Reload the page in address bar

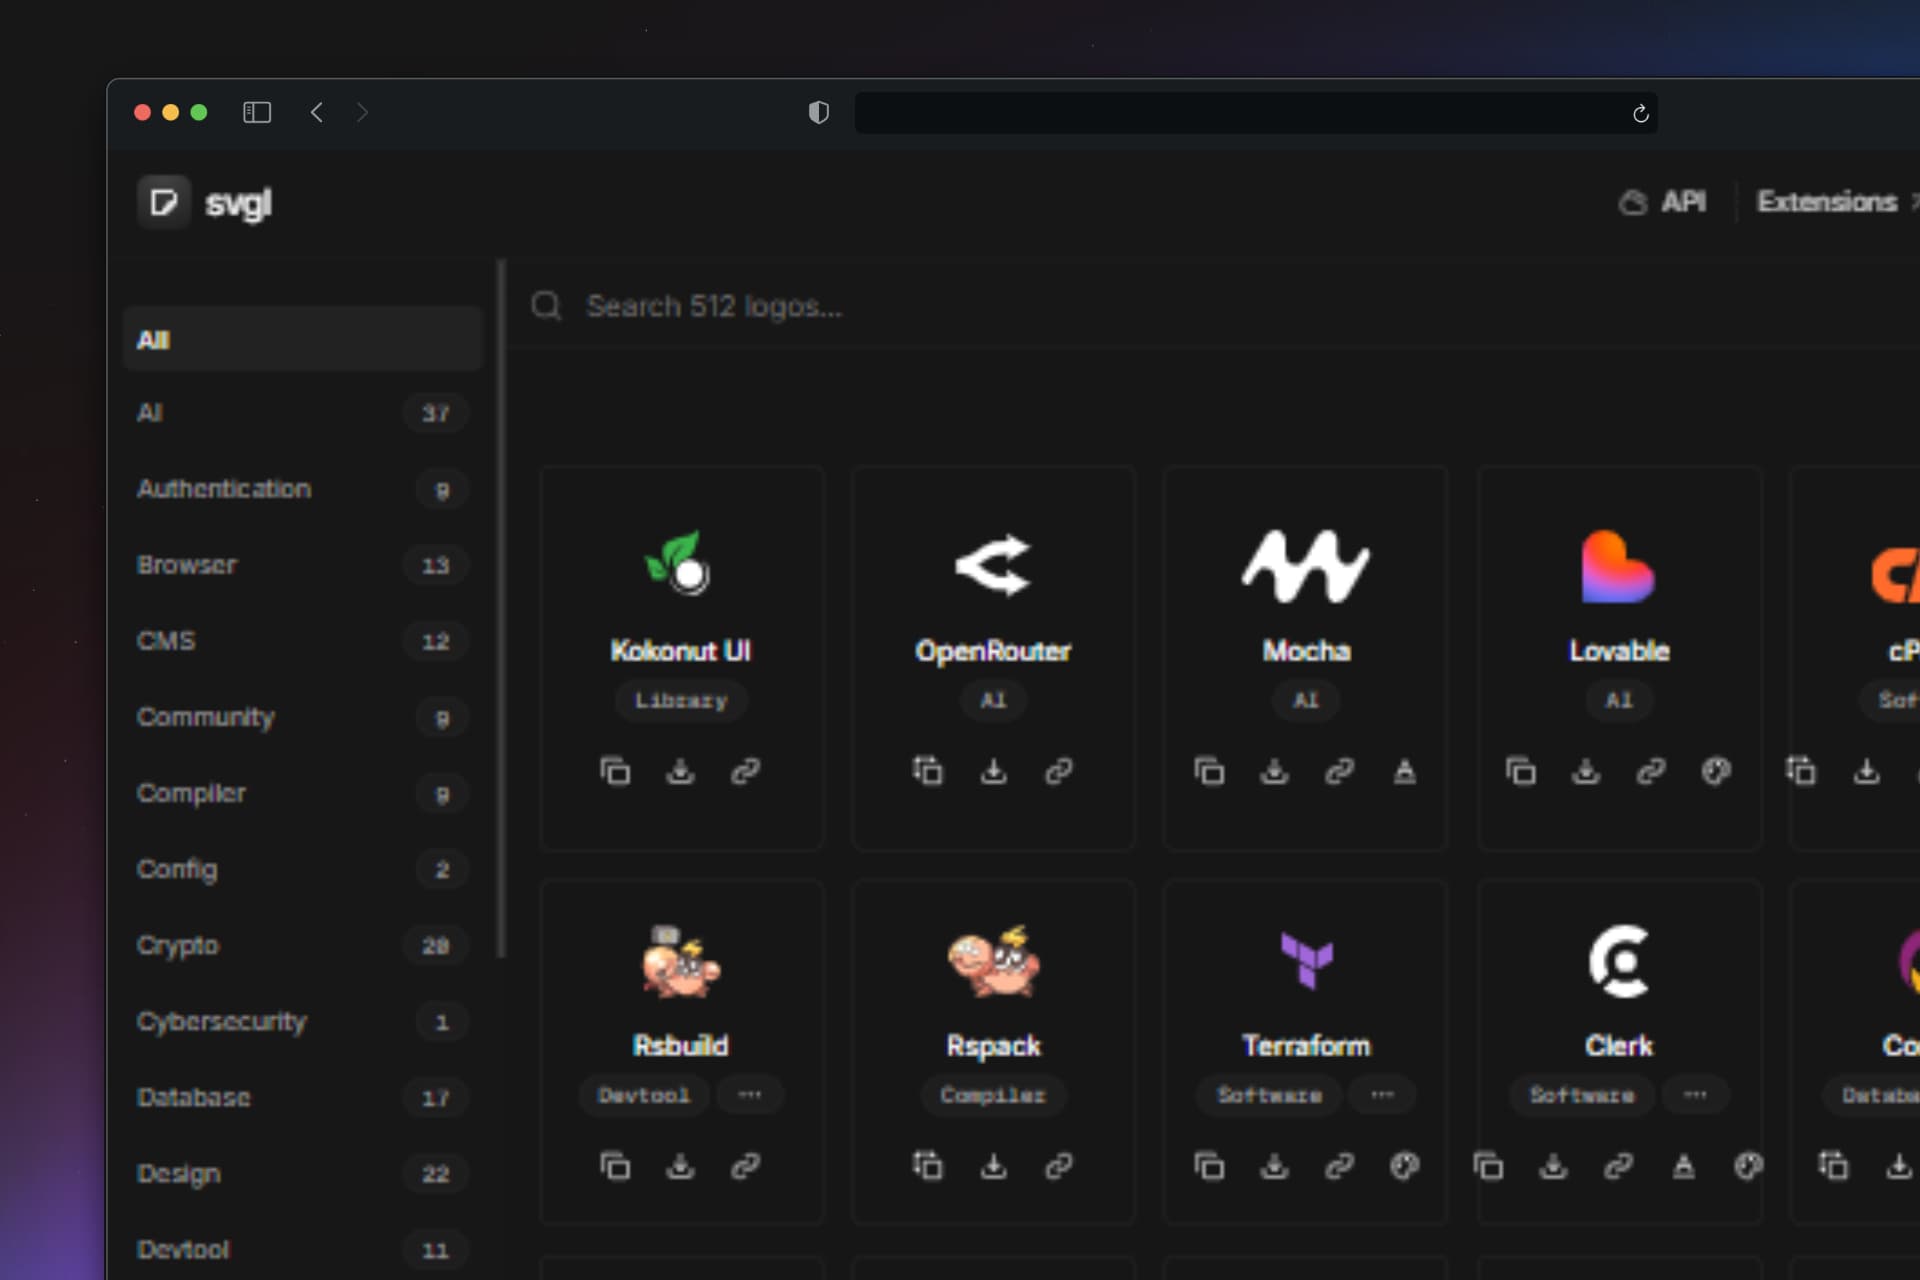1640,114
